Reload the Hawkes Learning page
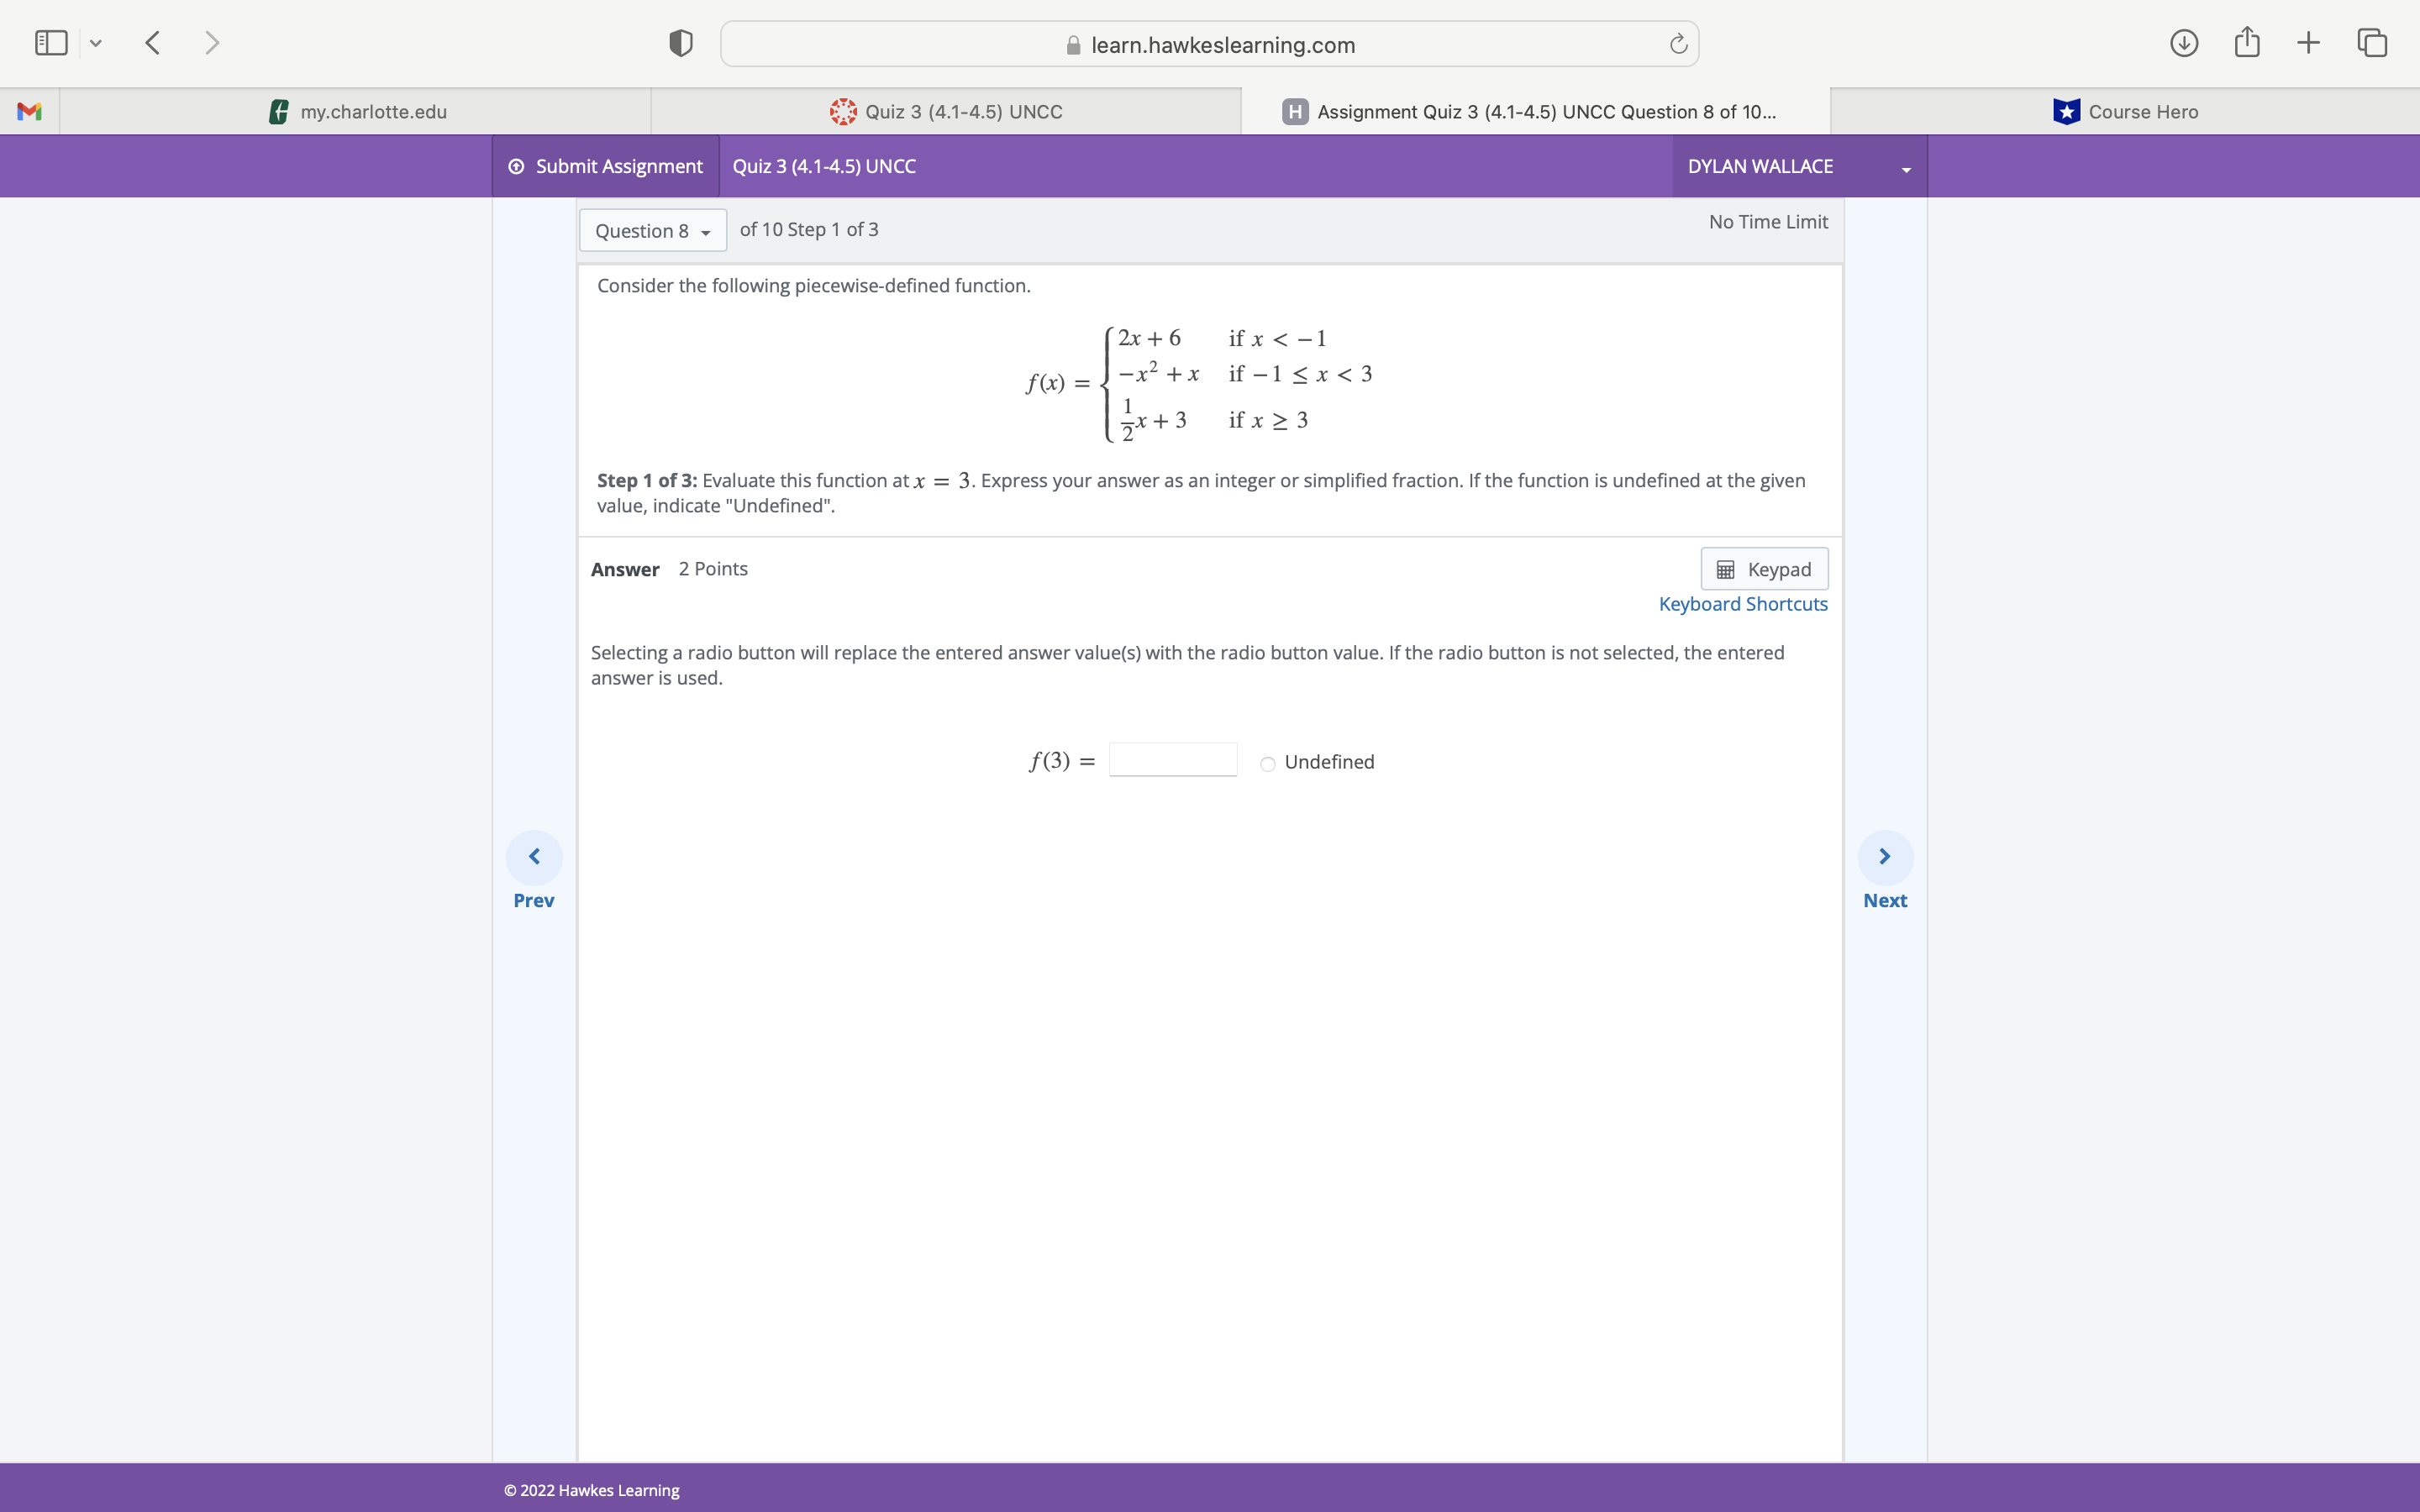The image size is (2420, 1512). tap(1676, 43)
